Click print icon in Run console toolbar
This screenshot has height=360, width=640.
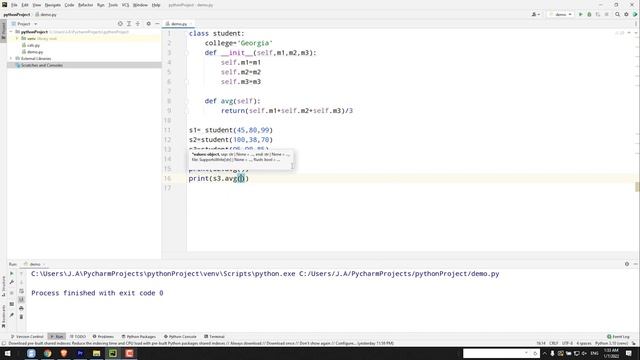click(x=21, y=309)
